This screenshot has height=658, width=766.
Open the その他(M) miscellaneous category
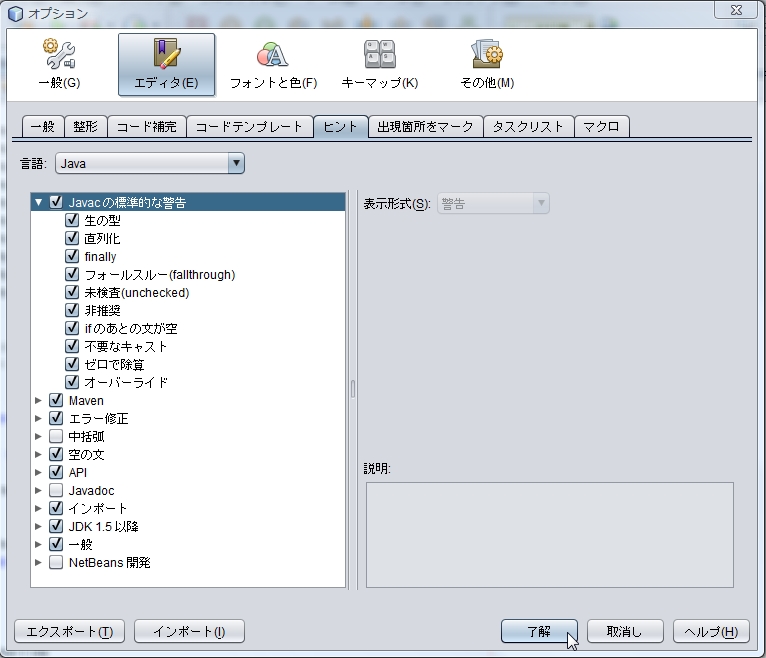pyautogui.click(x=487, y=64)
